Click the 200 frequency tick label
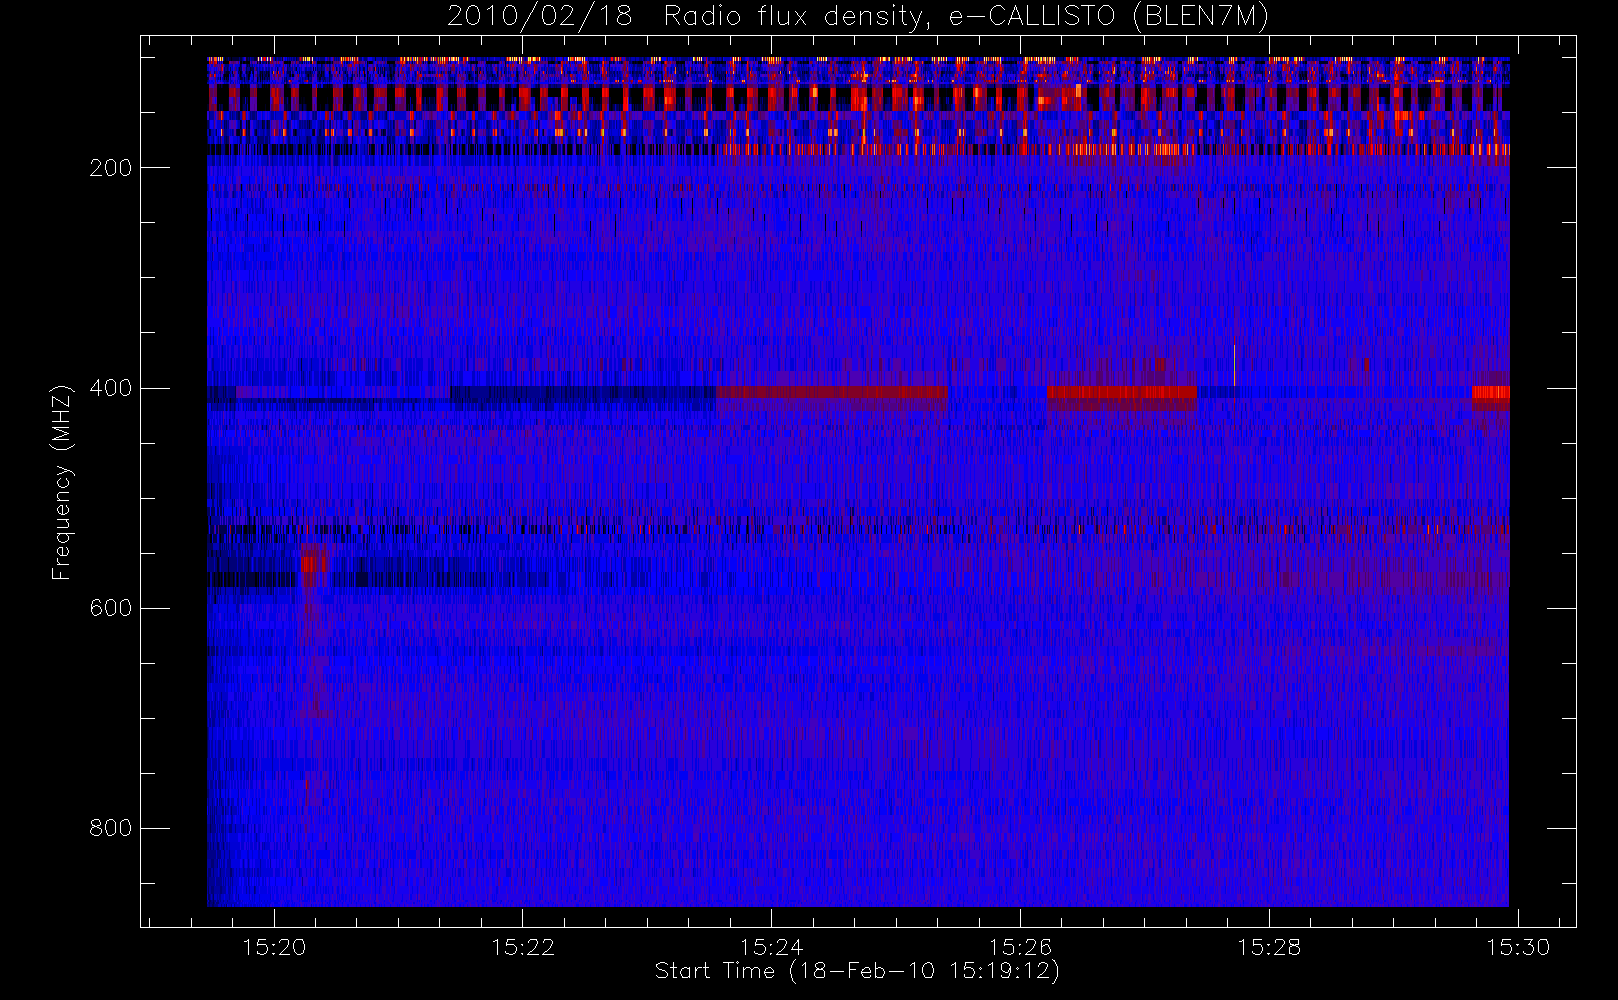 tap(111, 168)
